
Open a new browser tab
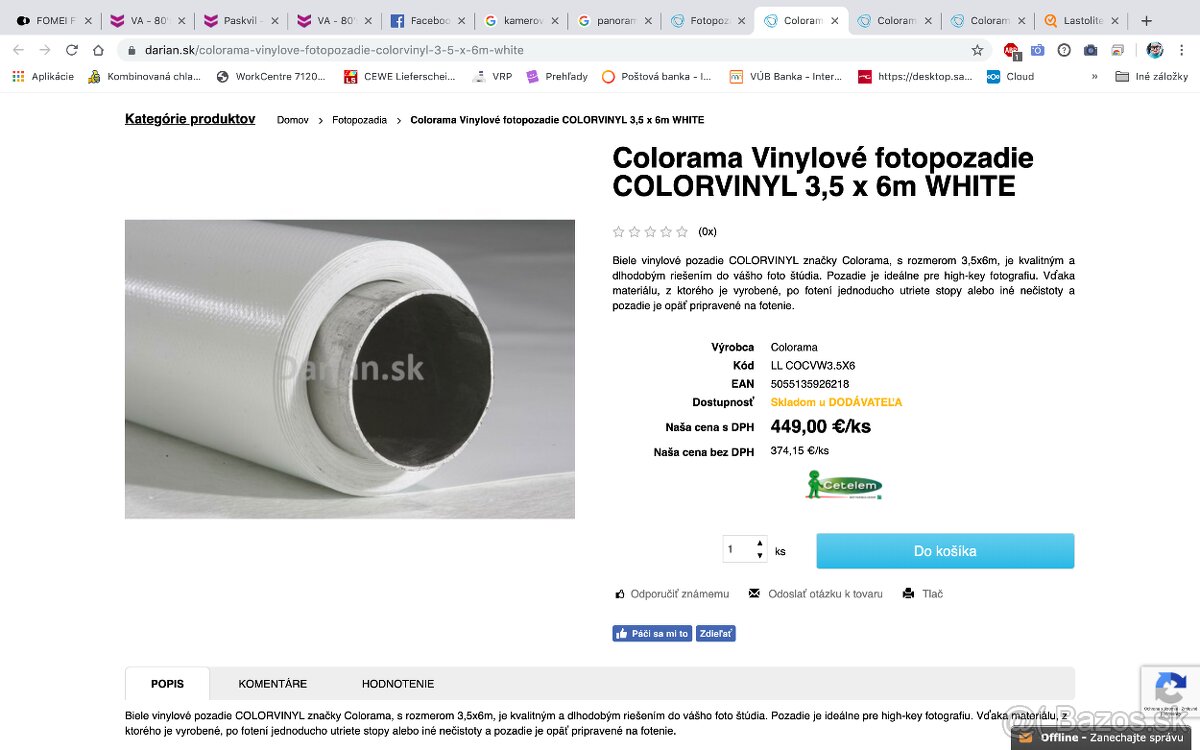(x=1146, y=20)
